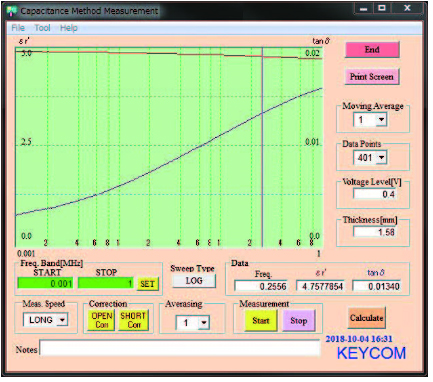
Task: Click the pink End button
Action: pyautogui.click(x=372, y=50)
